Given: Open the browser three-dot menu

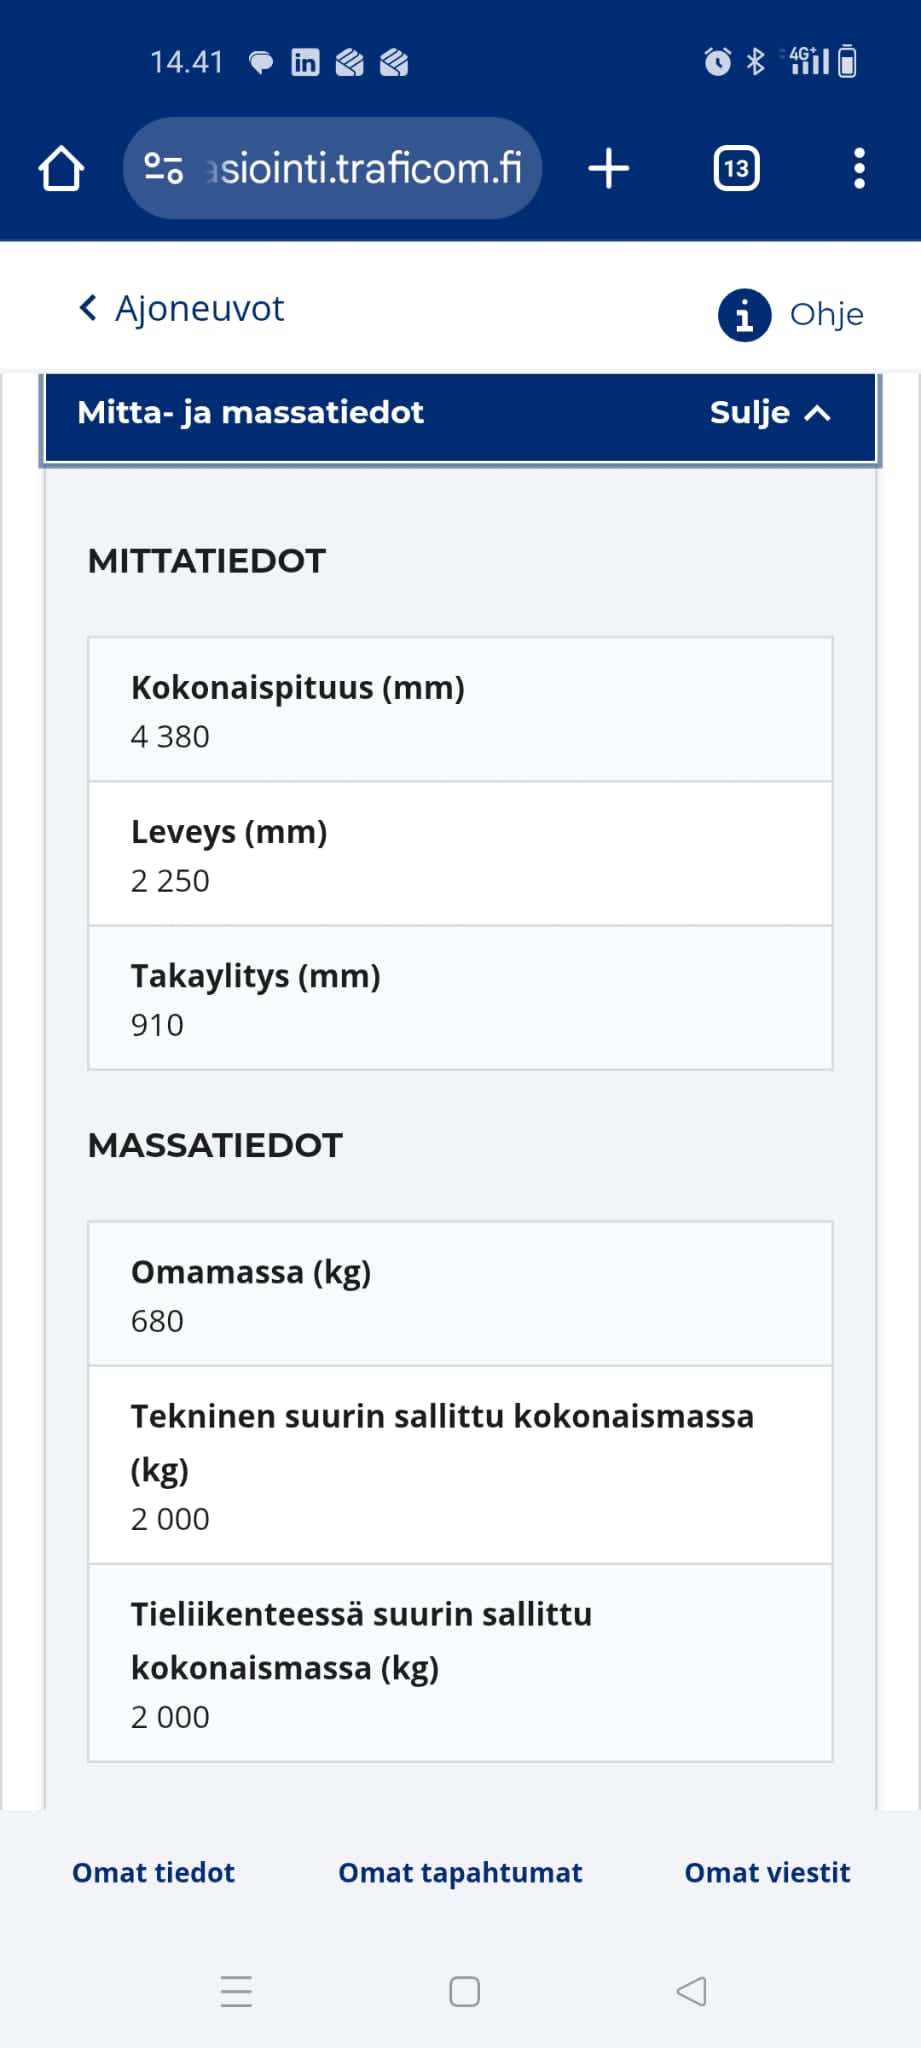Looking at the screenshot, I should 858,168.
